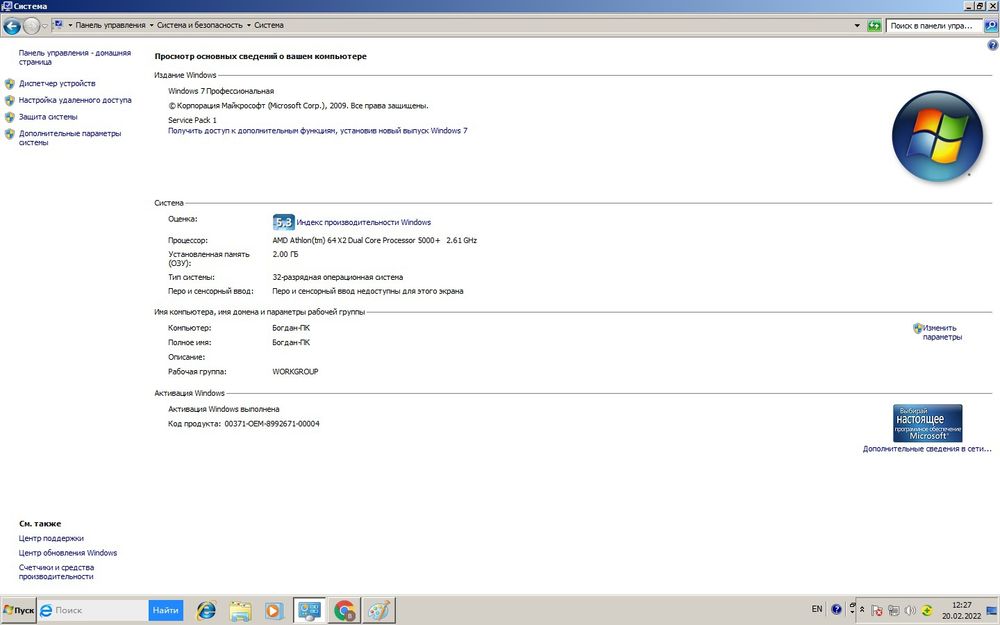
Task: Select the processor text AMD Athlon 64 X2
Action: [x=374, y=240]
